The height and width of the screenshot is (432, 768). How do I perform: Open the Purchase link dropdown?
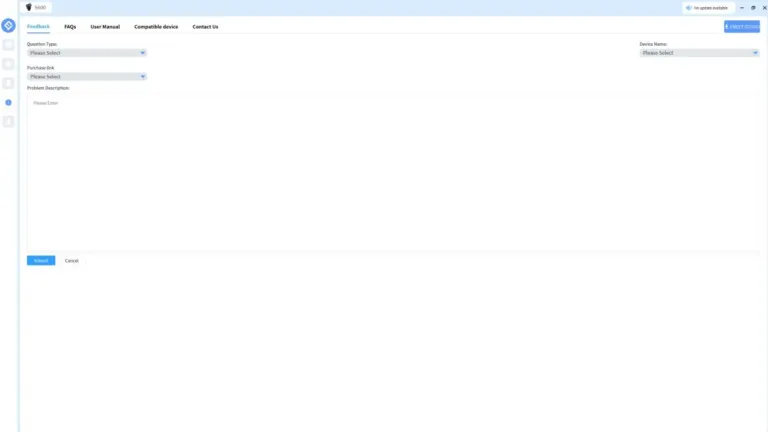87,76
